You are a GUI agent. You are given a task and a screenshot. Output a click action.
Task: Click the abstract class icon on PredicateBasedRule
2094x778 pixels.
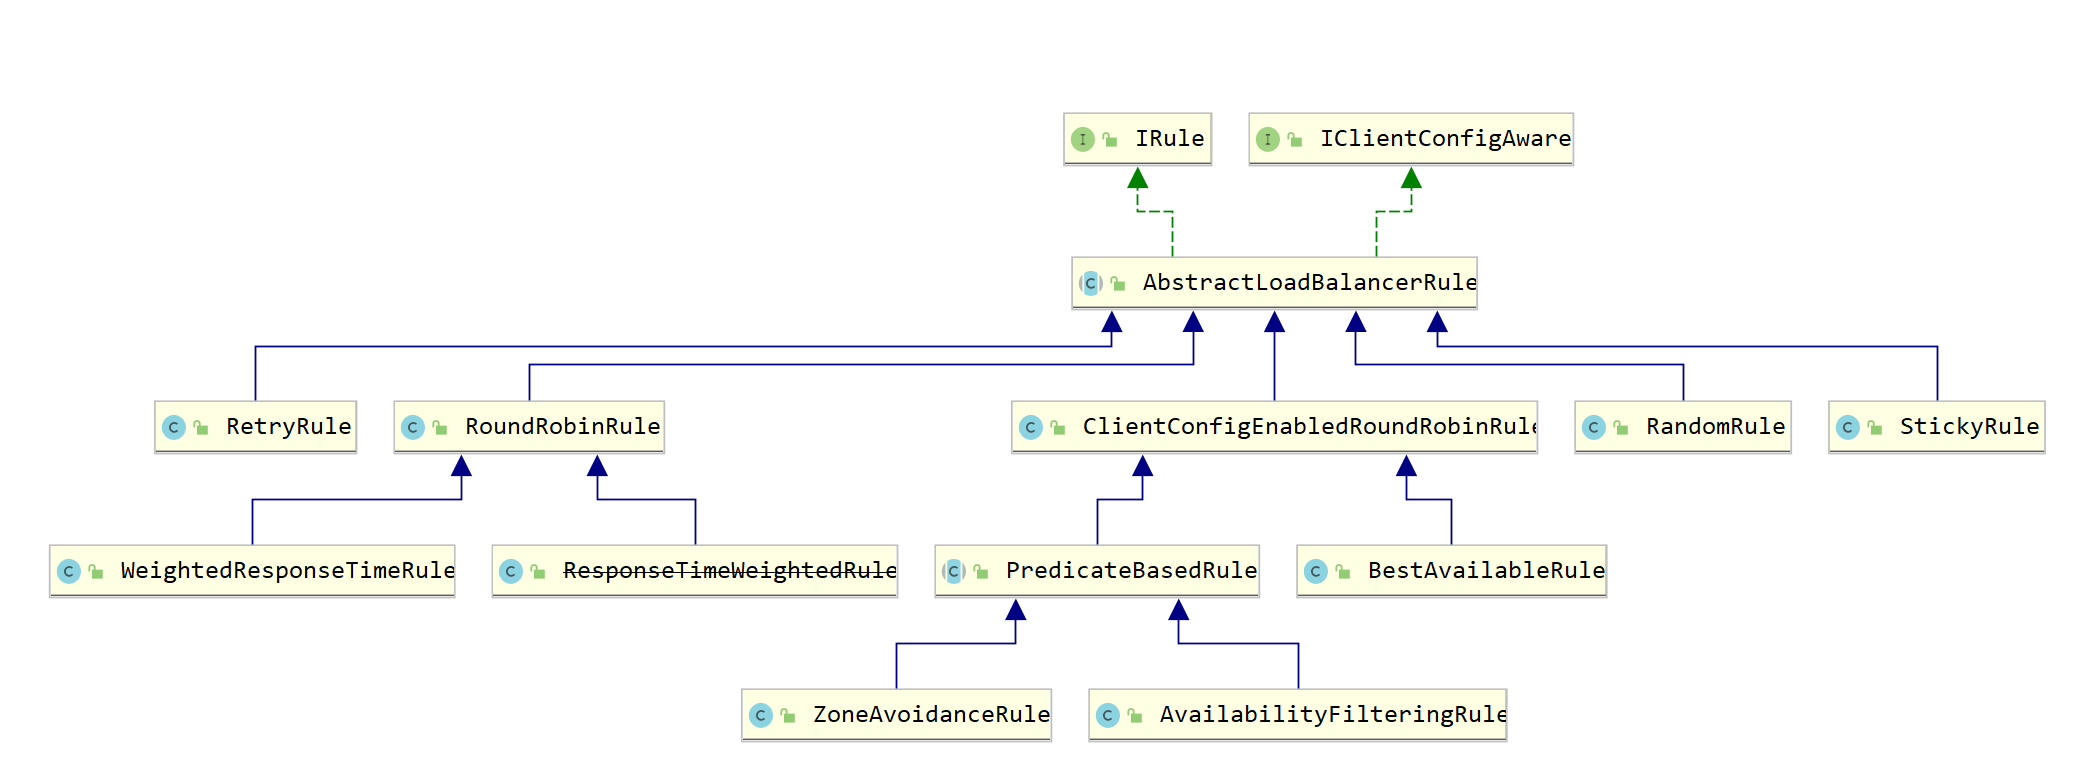954,571
